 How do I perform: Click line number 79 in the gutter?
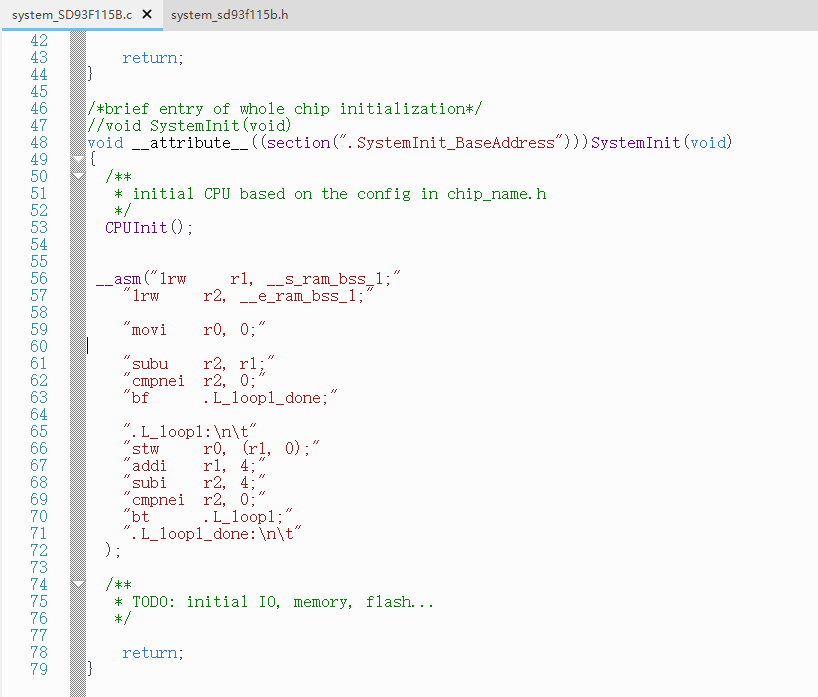click(x=39, y=669)
